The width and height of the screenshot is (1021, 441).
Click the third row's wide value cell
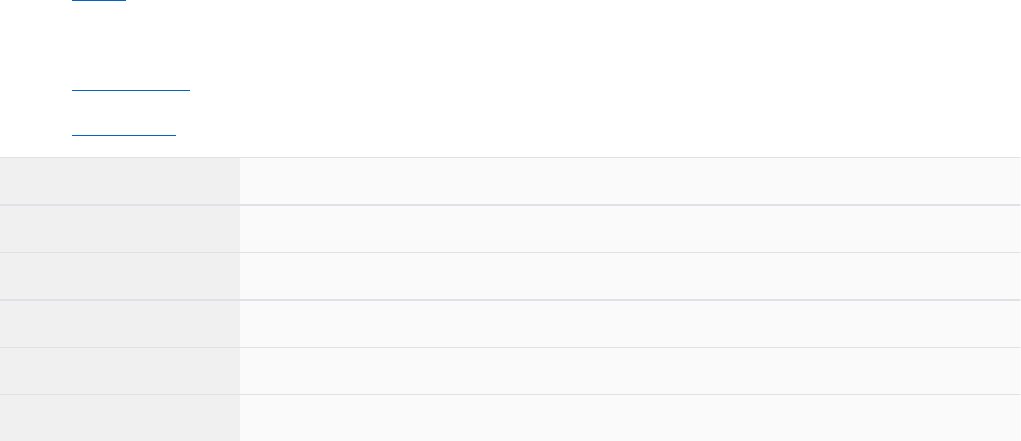point(630,276)
